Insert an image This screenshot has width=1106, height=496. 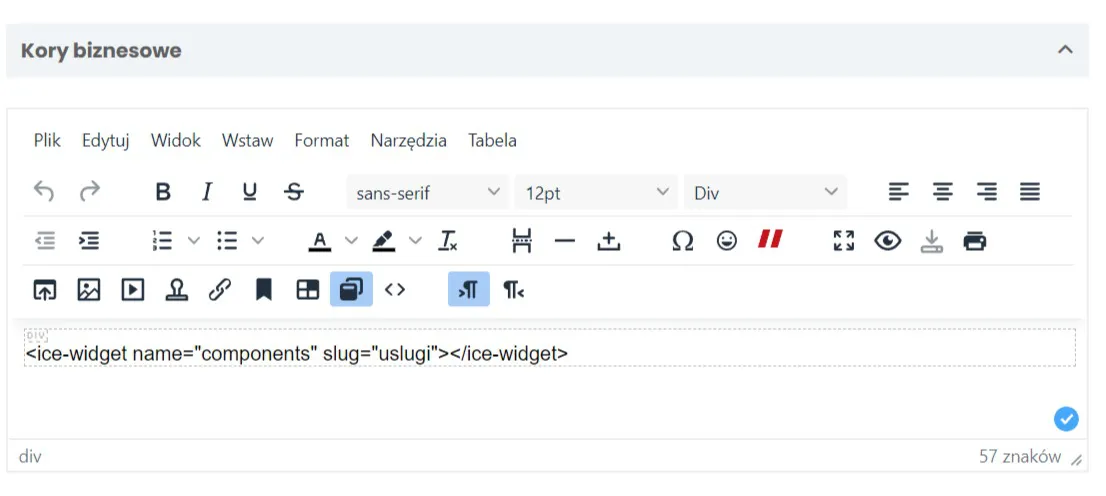[x=89, y=289]
